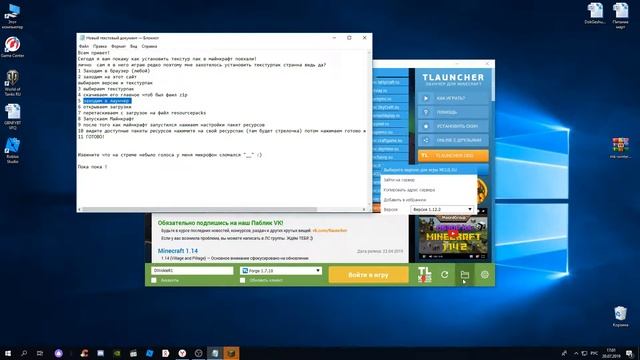Click the orange TLauncher PRO button

click(453, 156)
